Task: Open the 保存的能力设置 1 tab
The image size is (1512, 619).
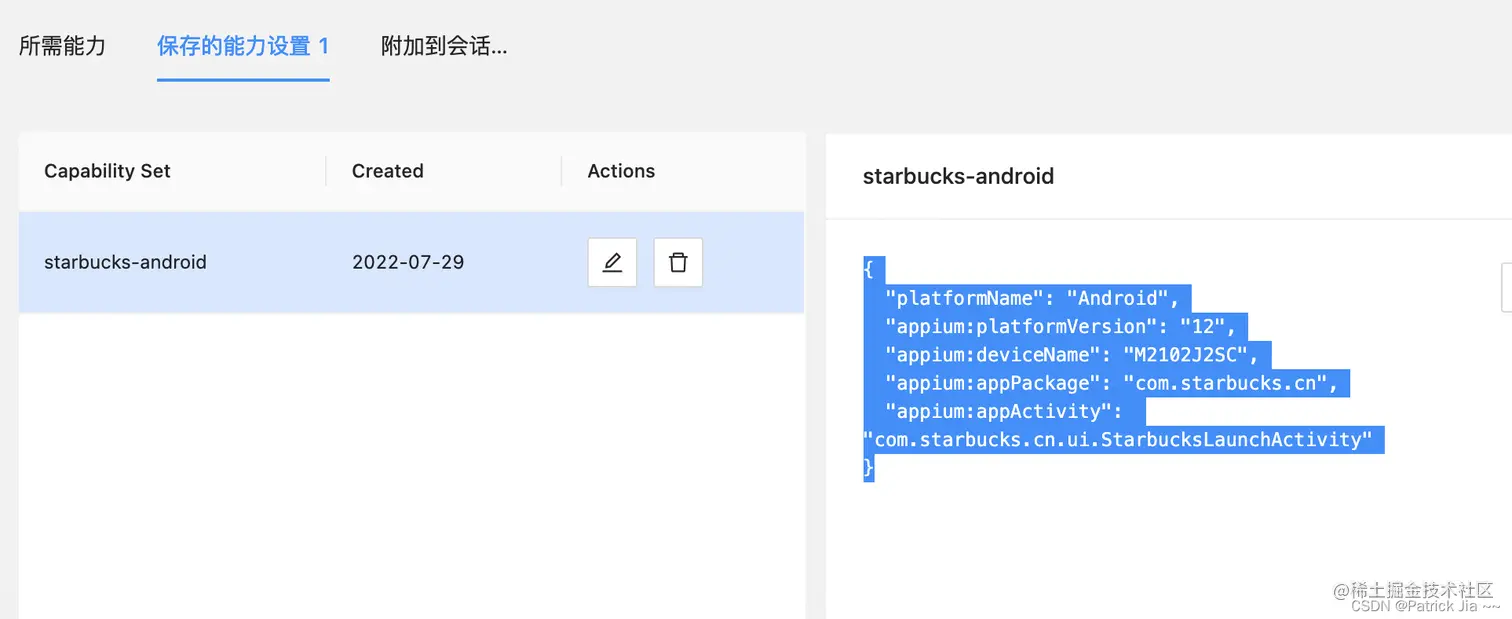Action: point(243,46)
